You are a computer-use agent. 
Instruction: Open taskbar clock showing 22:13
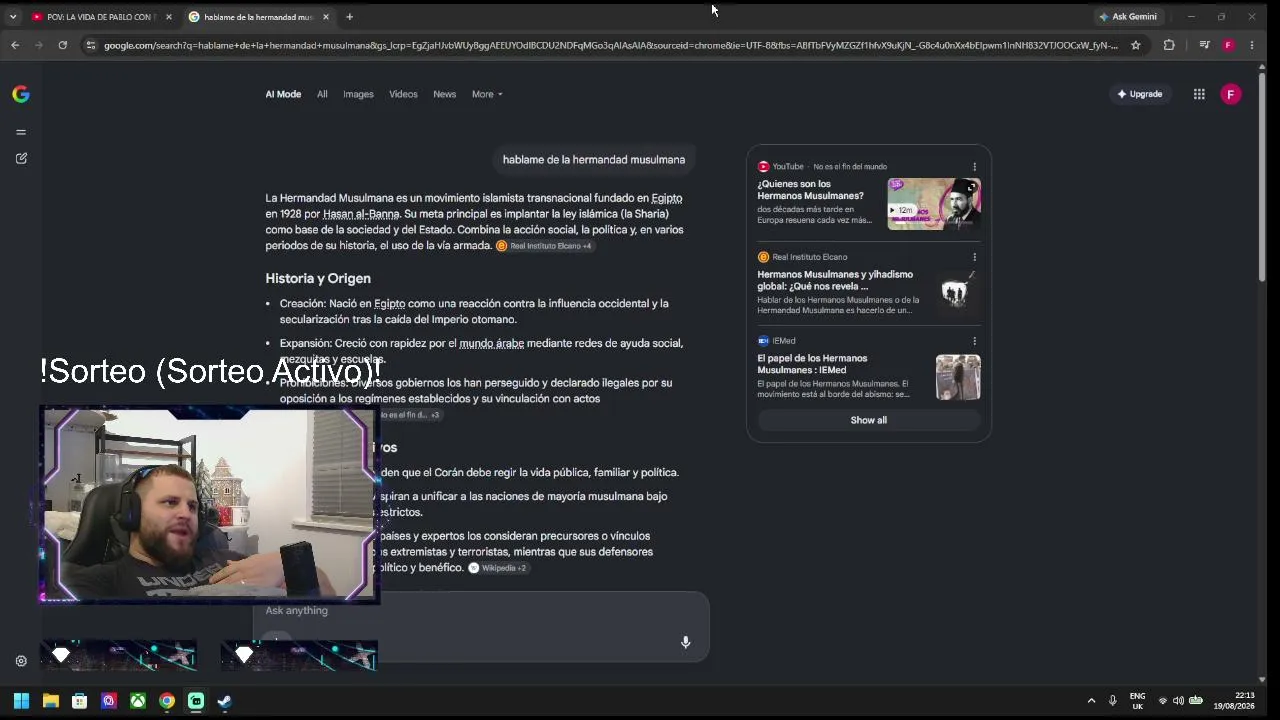click(x=1234, y=701)
